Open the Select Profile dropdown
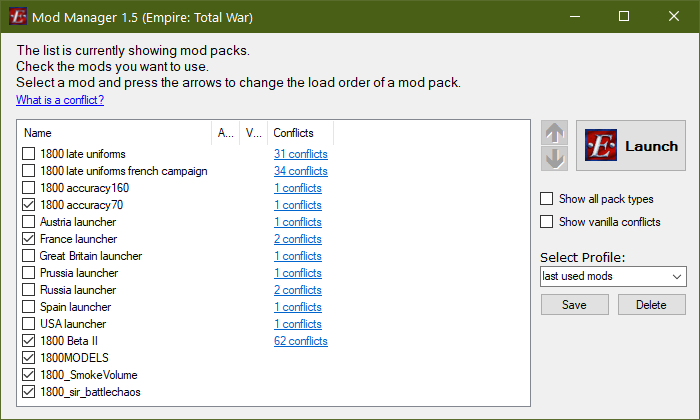The height and width of the screenshot is (420, 700). pos(613,276)
